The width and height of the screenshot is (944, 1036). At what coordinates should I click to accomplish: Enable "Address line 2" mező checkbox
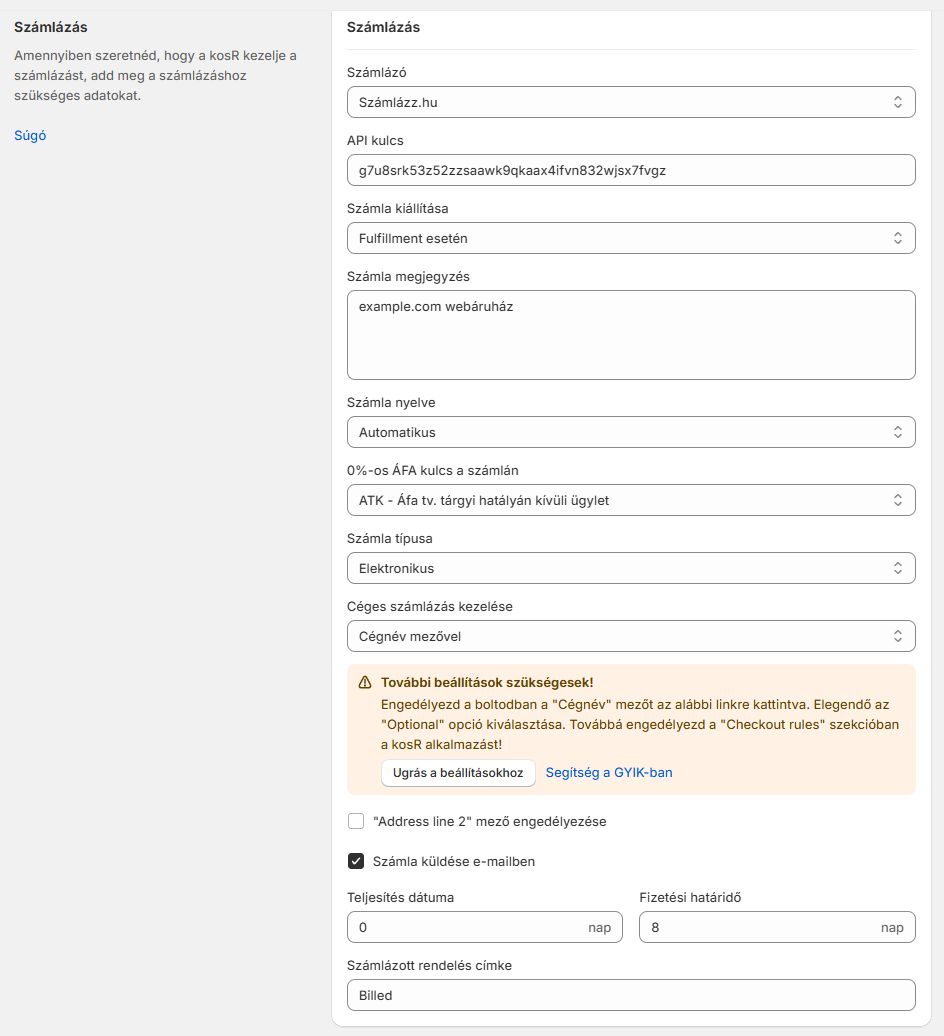[x=356, y=821]
